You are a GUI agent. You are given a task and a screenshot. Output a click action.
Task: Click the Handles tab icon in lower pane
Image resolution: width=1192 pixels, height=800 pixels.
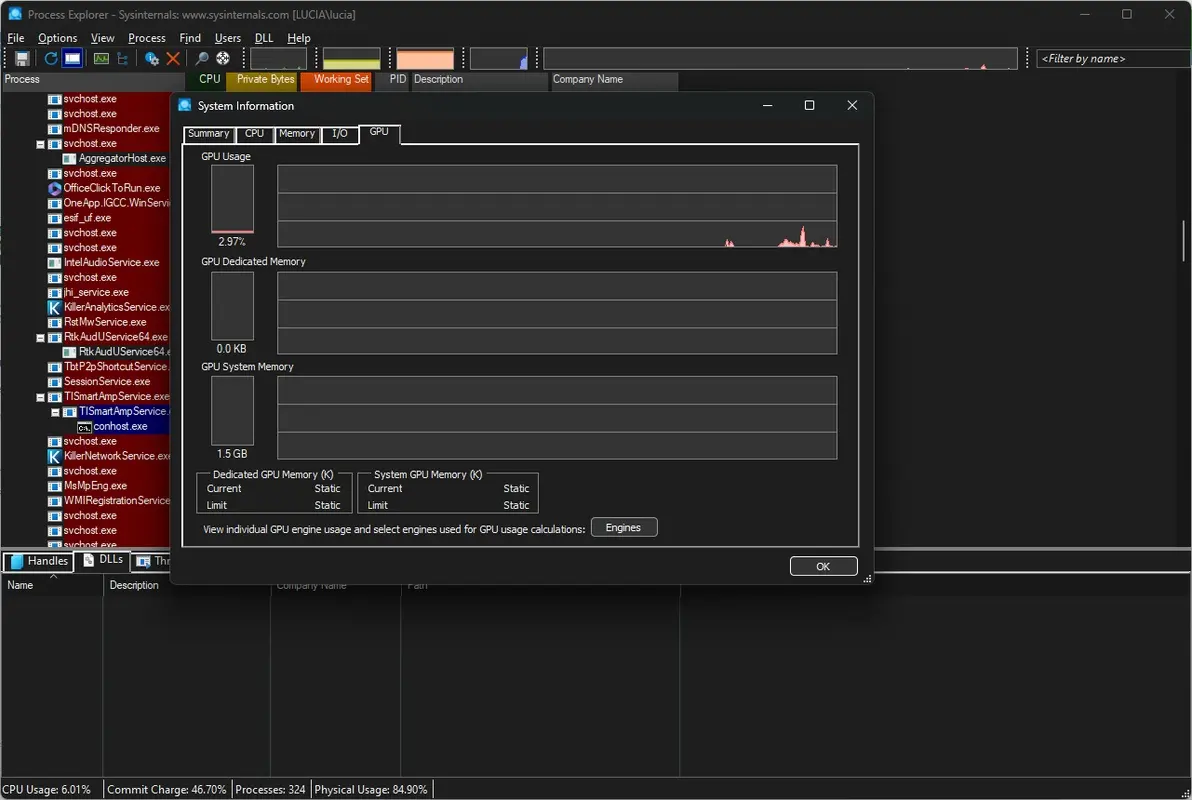17,561
